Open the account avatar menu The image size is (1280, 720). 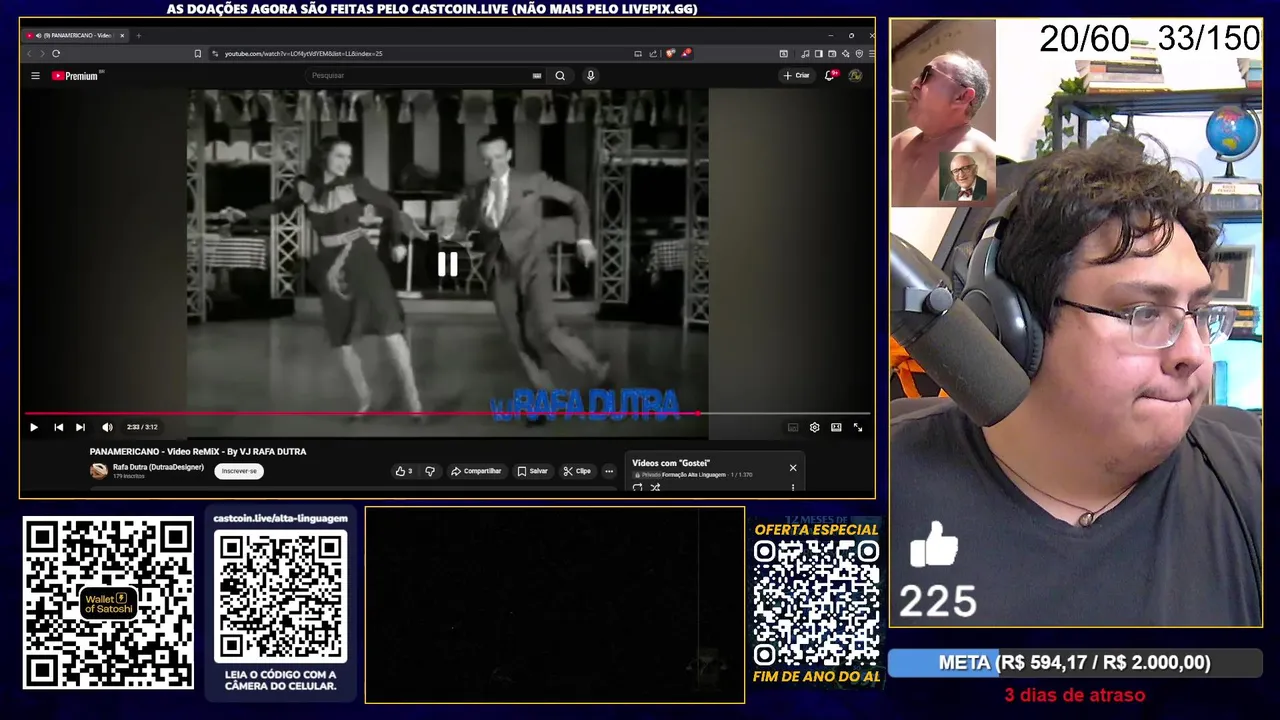pyautogui.click(x=855, y=76)
